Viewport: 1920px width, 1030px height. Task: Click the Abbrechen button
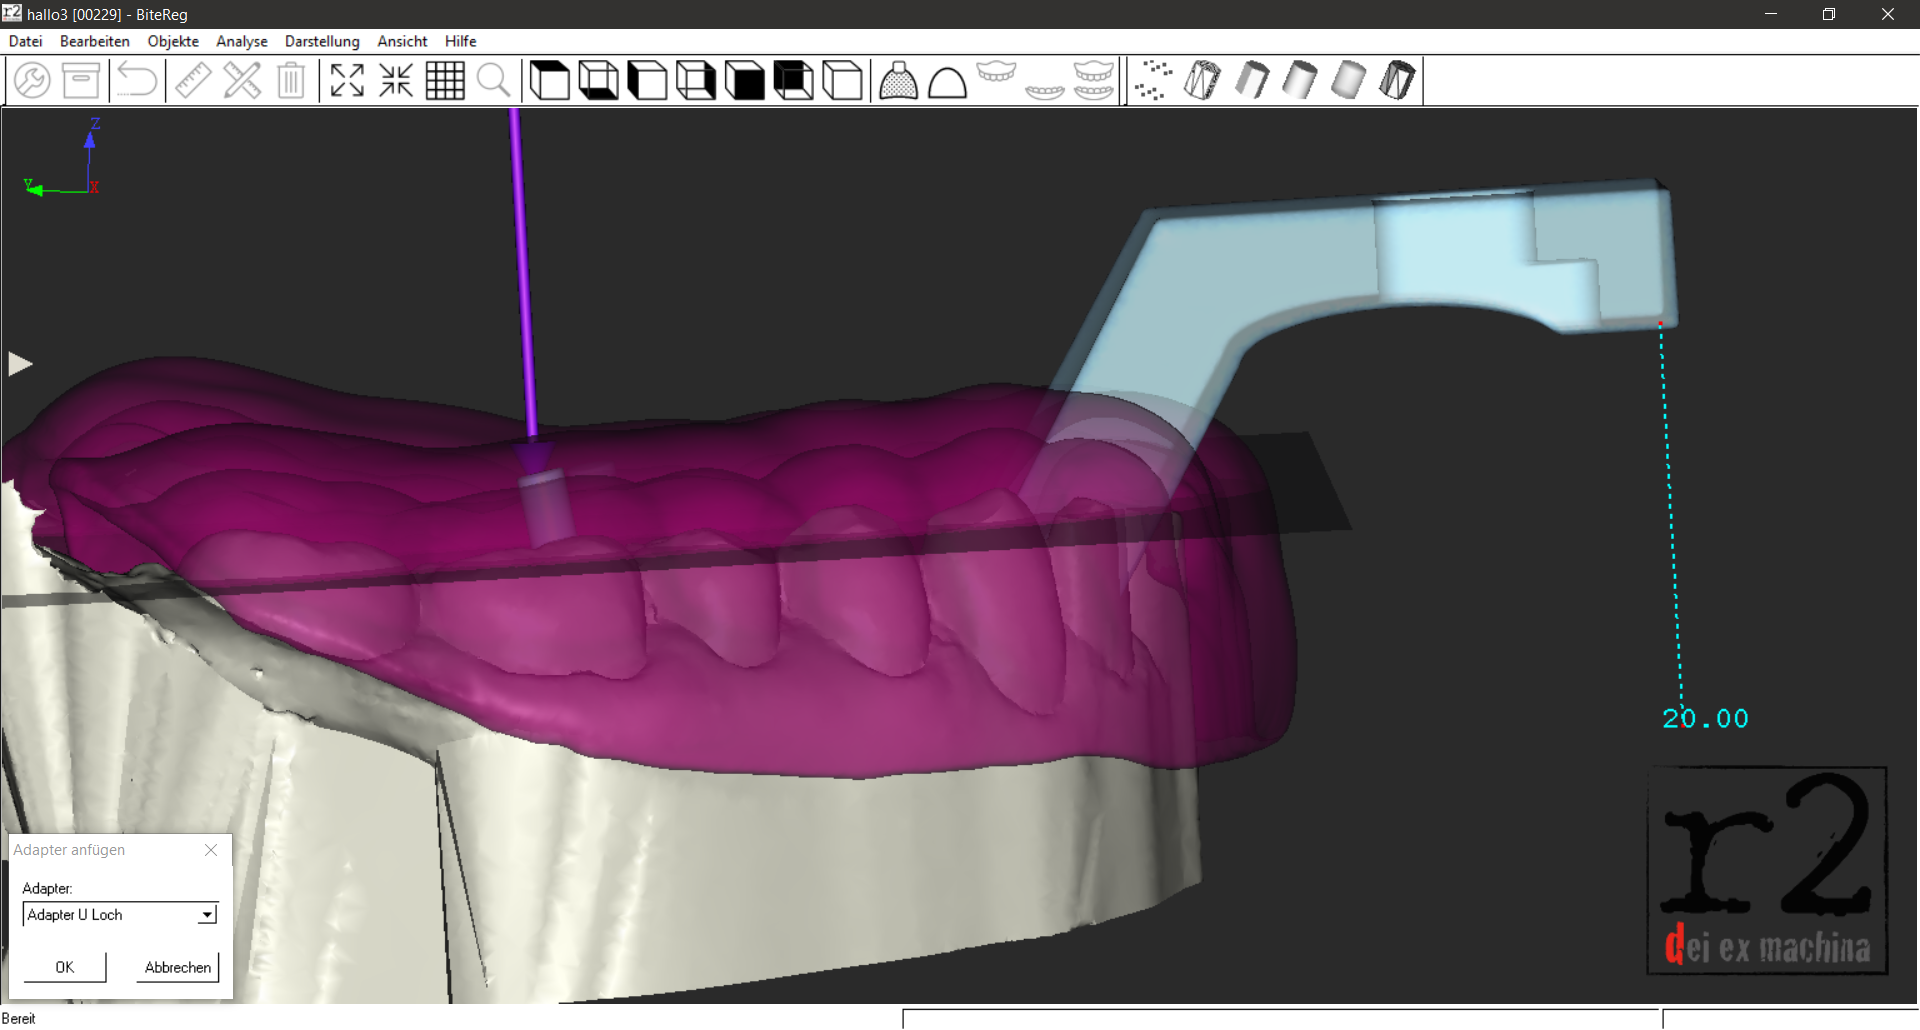coord(178,967)
